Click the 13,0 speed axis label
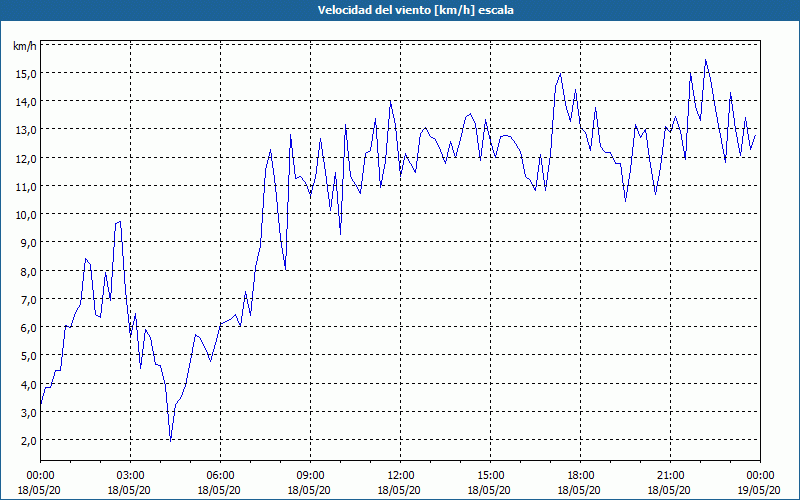This screenshot has width=800, height=500. (26, 130)
